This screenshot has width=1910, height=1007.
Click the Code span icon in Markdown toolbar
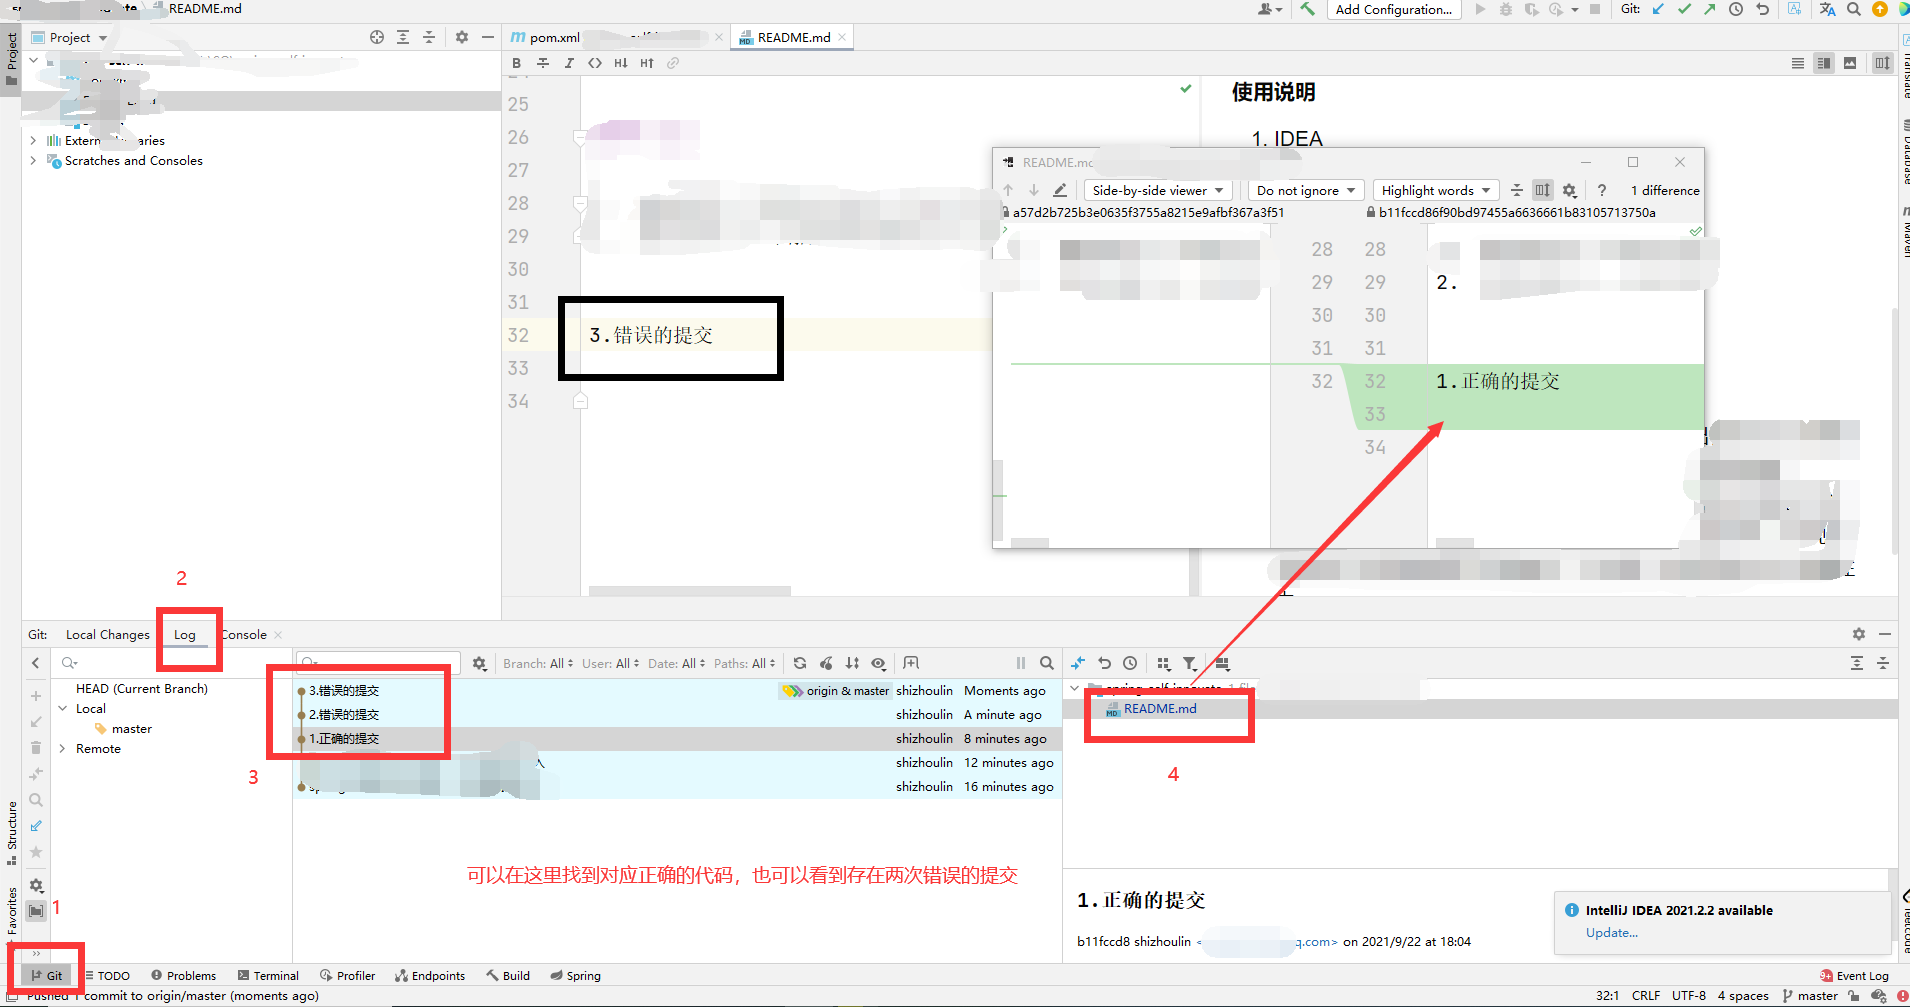coord(595,63)
